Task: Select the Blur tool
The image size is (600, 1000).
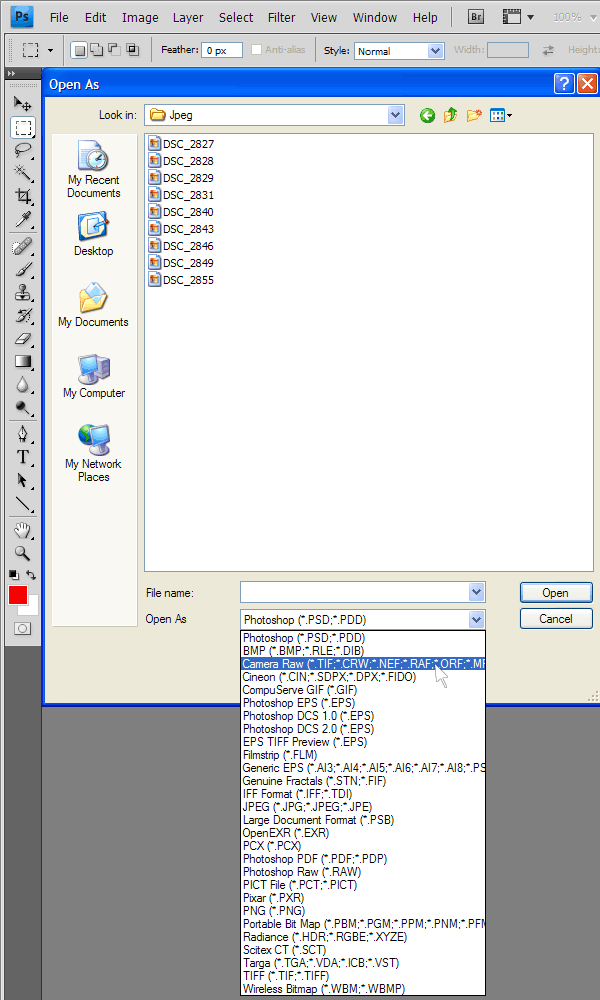Action: (23, 385)
